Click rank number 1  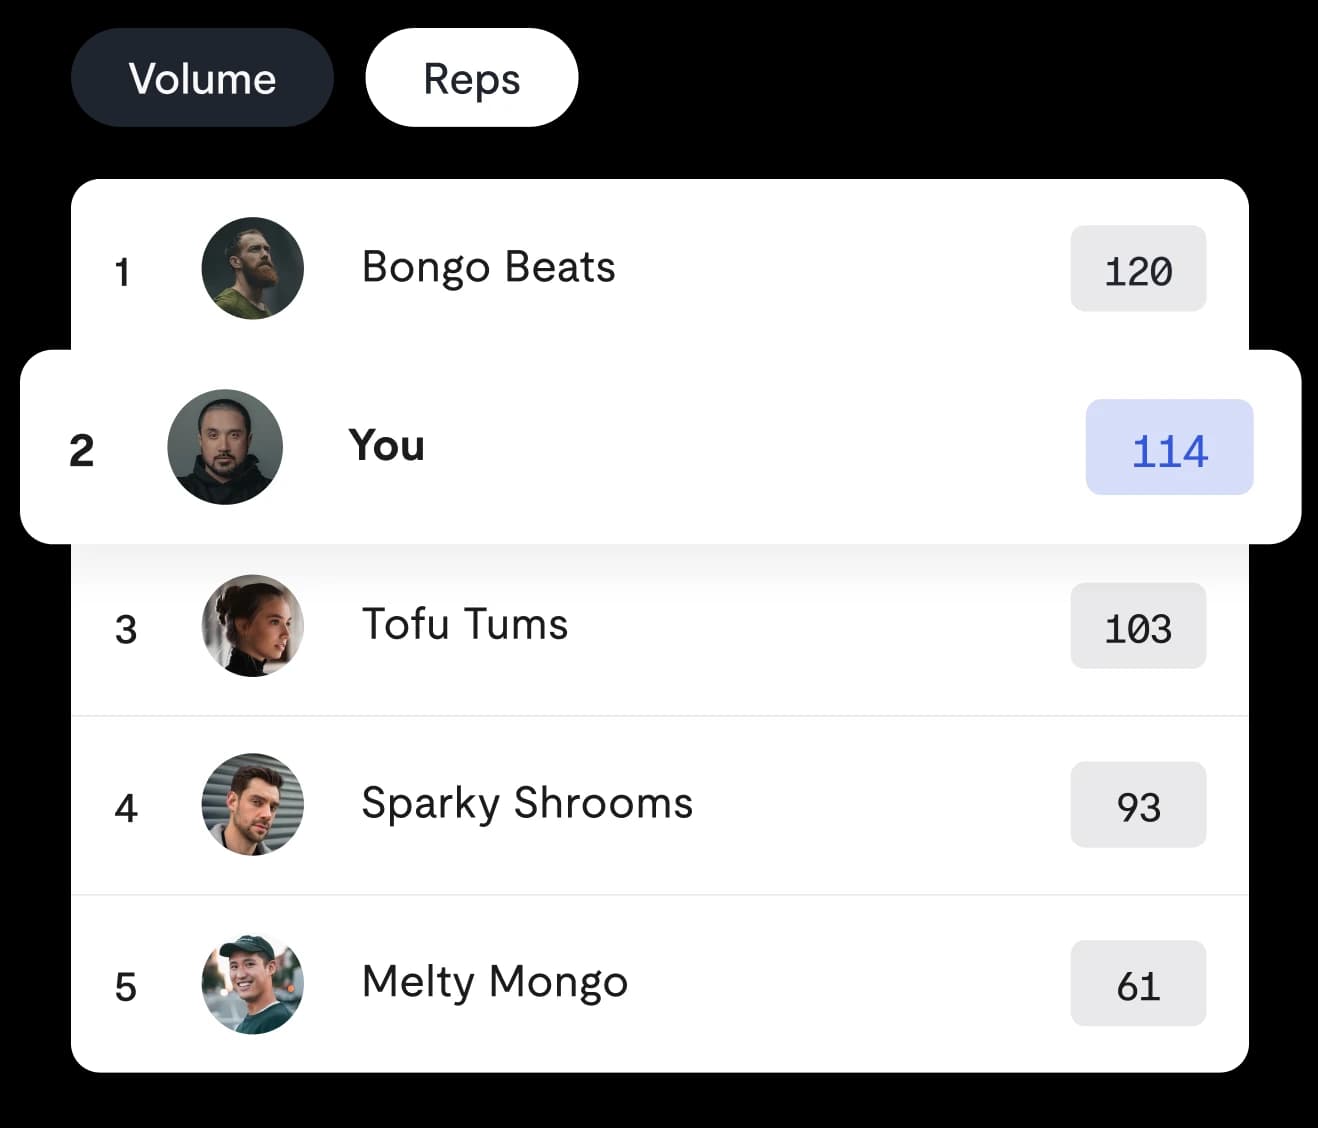[x=123, y=272]
